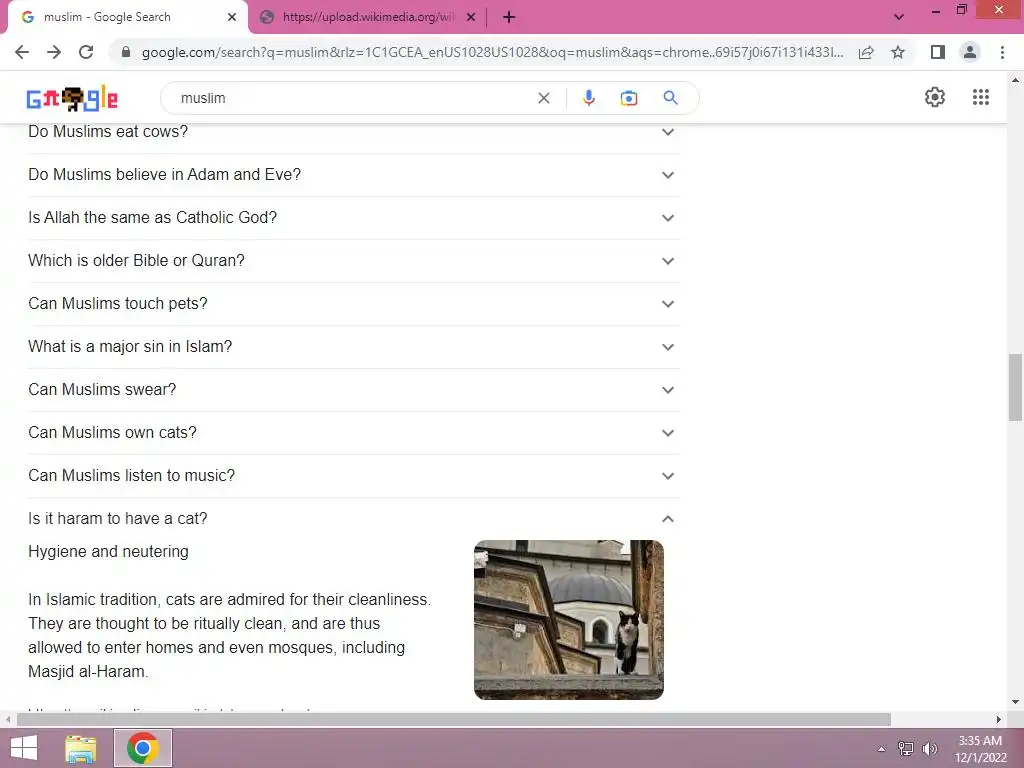
Task: Expand "Can Muslims listen to music?" chevron
Action: (x=667, y=476)
